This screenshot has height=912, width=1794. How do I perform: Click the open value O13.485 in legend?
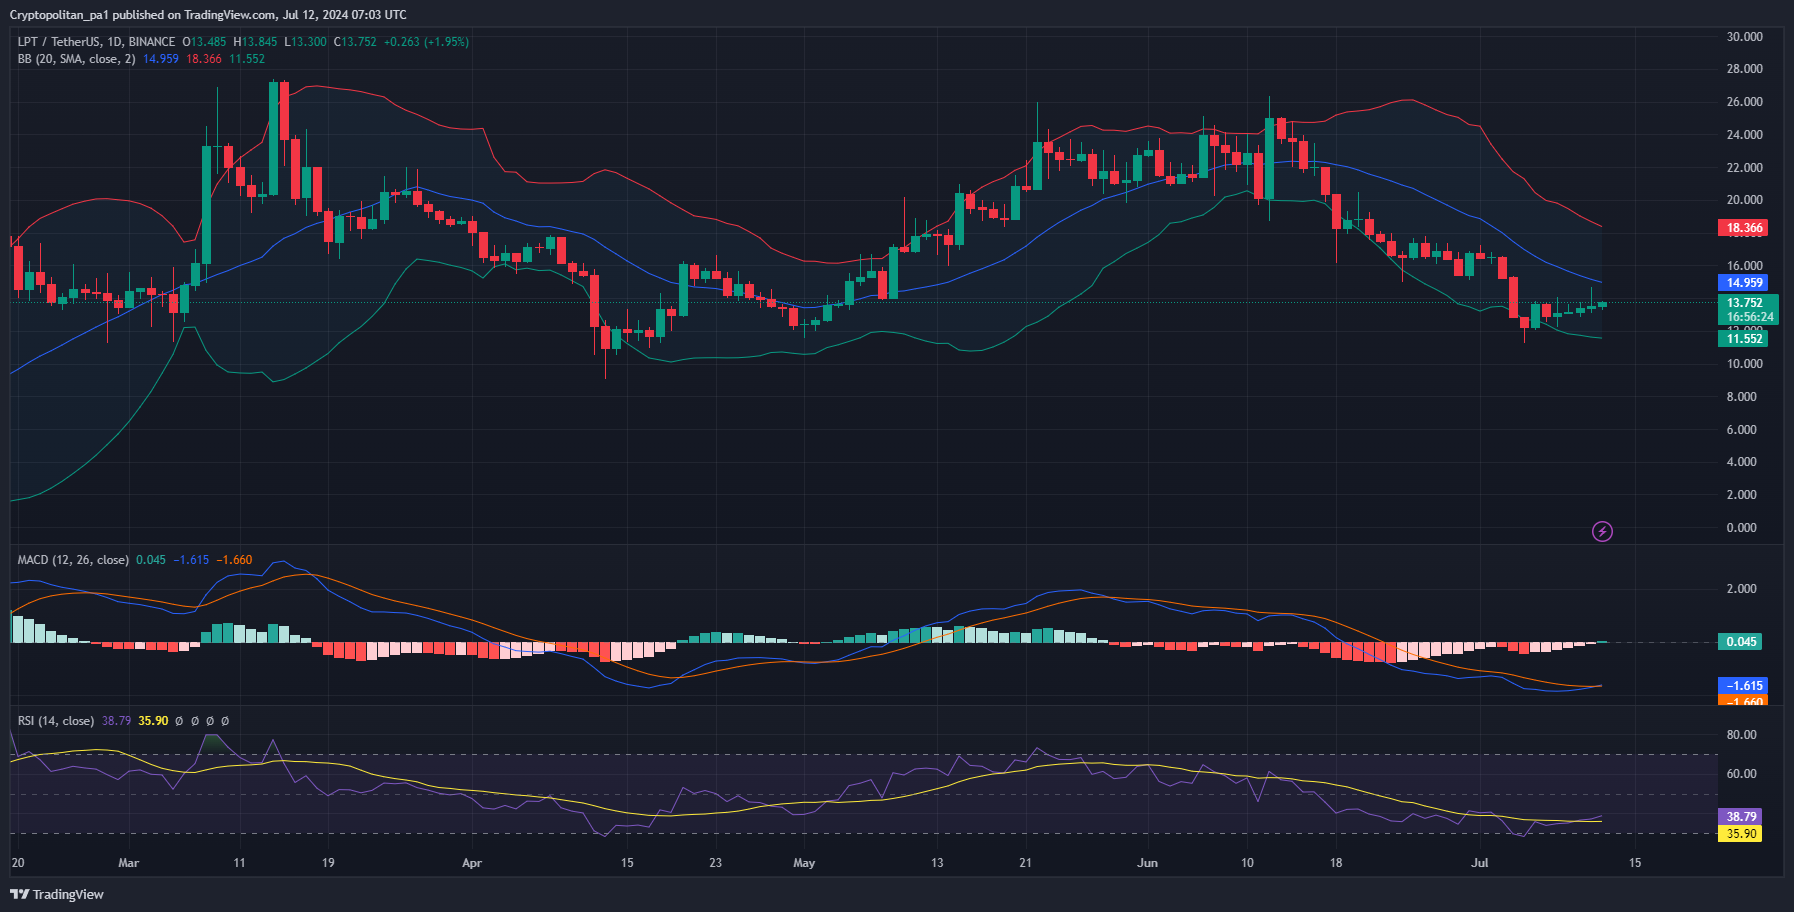click(x=204, y=42)
